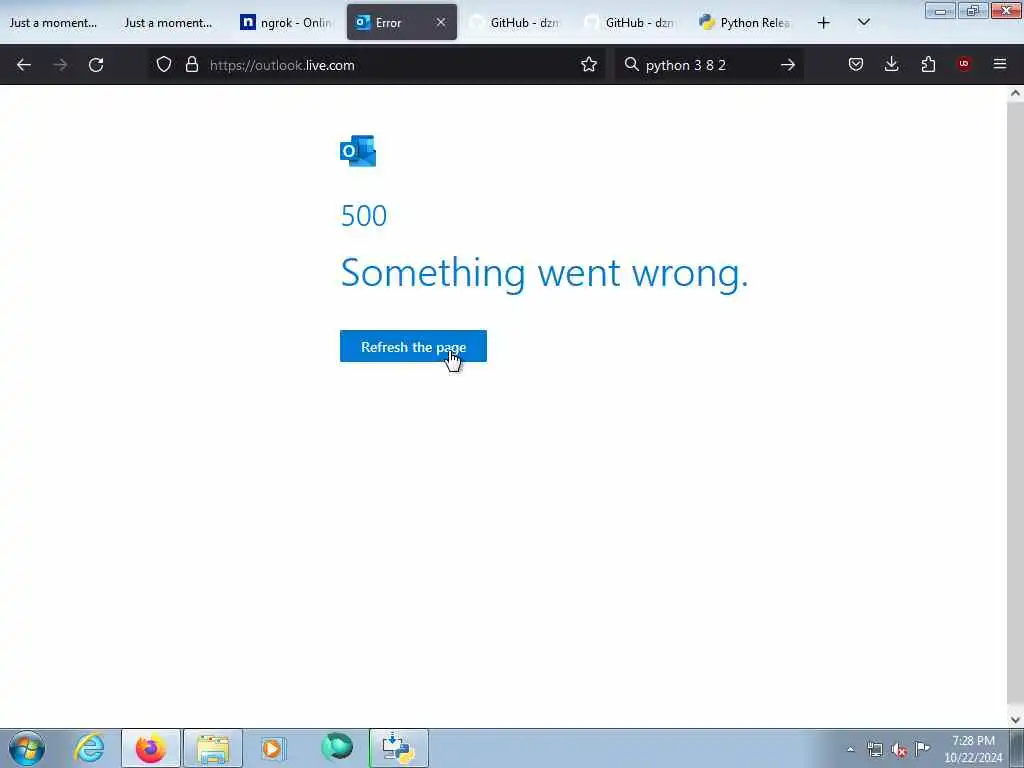Viewport: 1024px width, 768px height.
Task: Minimize the Firefox window
Action: (940, 10)
